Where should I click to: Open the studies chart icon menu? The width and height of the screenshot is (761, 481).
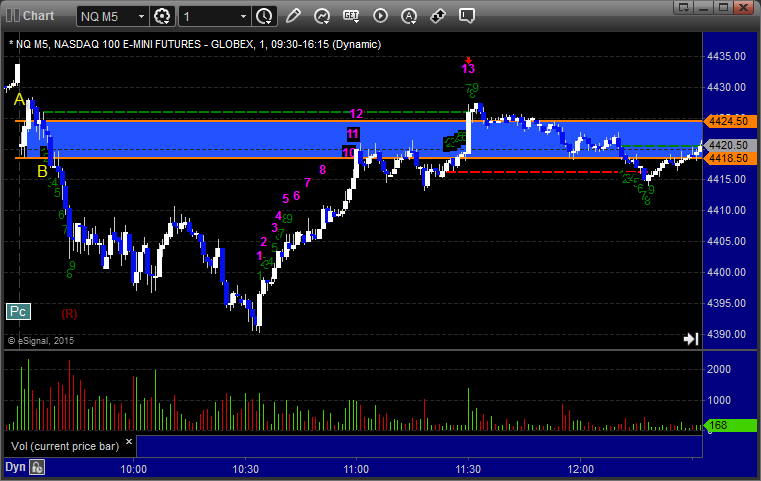[322, 16]
